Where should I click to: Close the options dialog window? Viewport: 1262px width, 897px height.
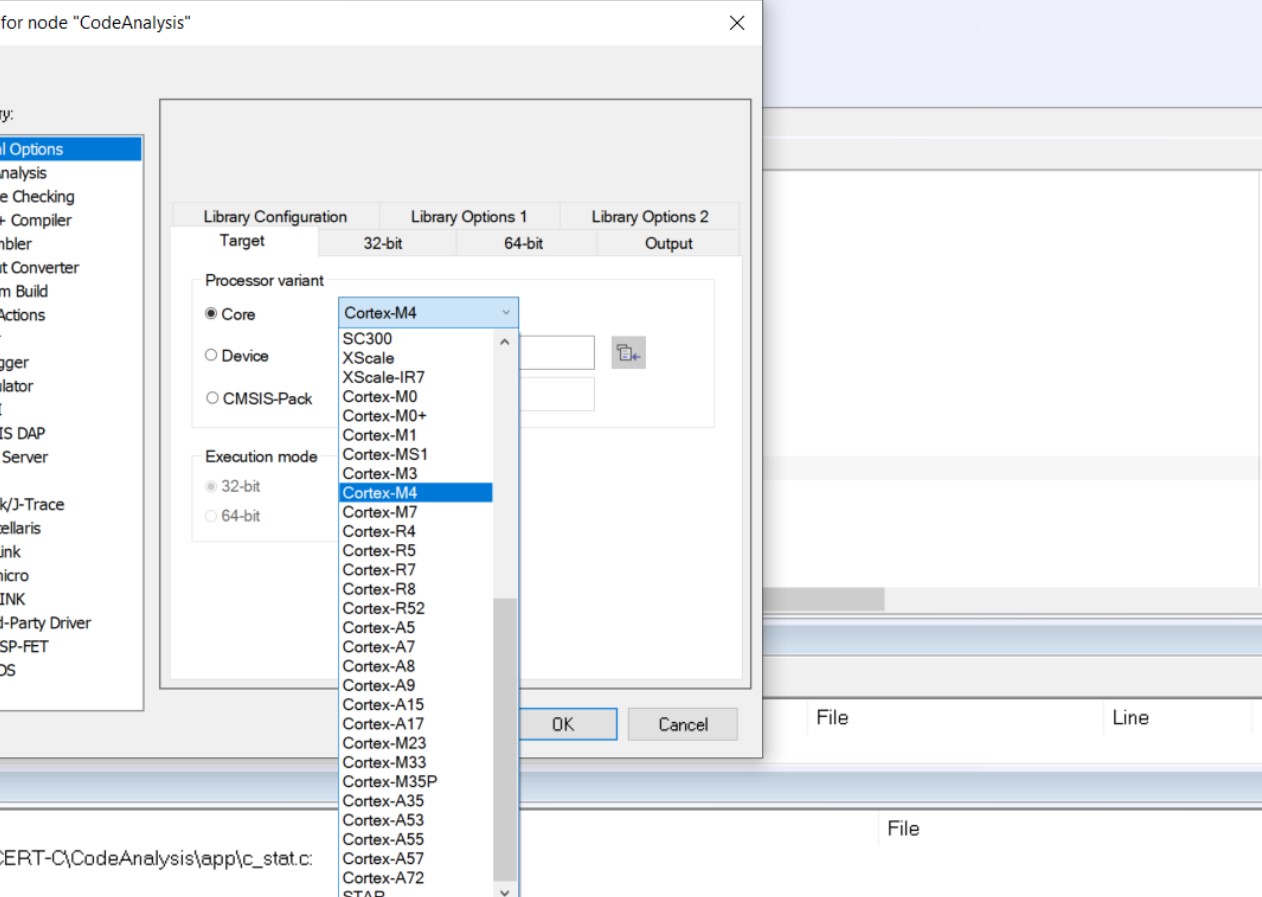737,23
